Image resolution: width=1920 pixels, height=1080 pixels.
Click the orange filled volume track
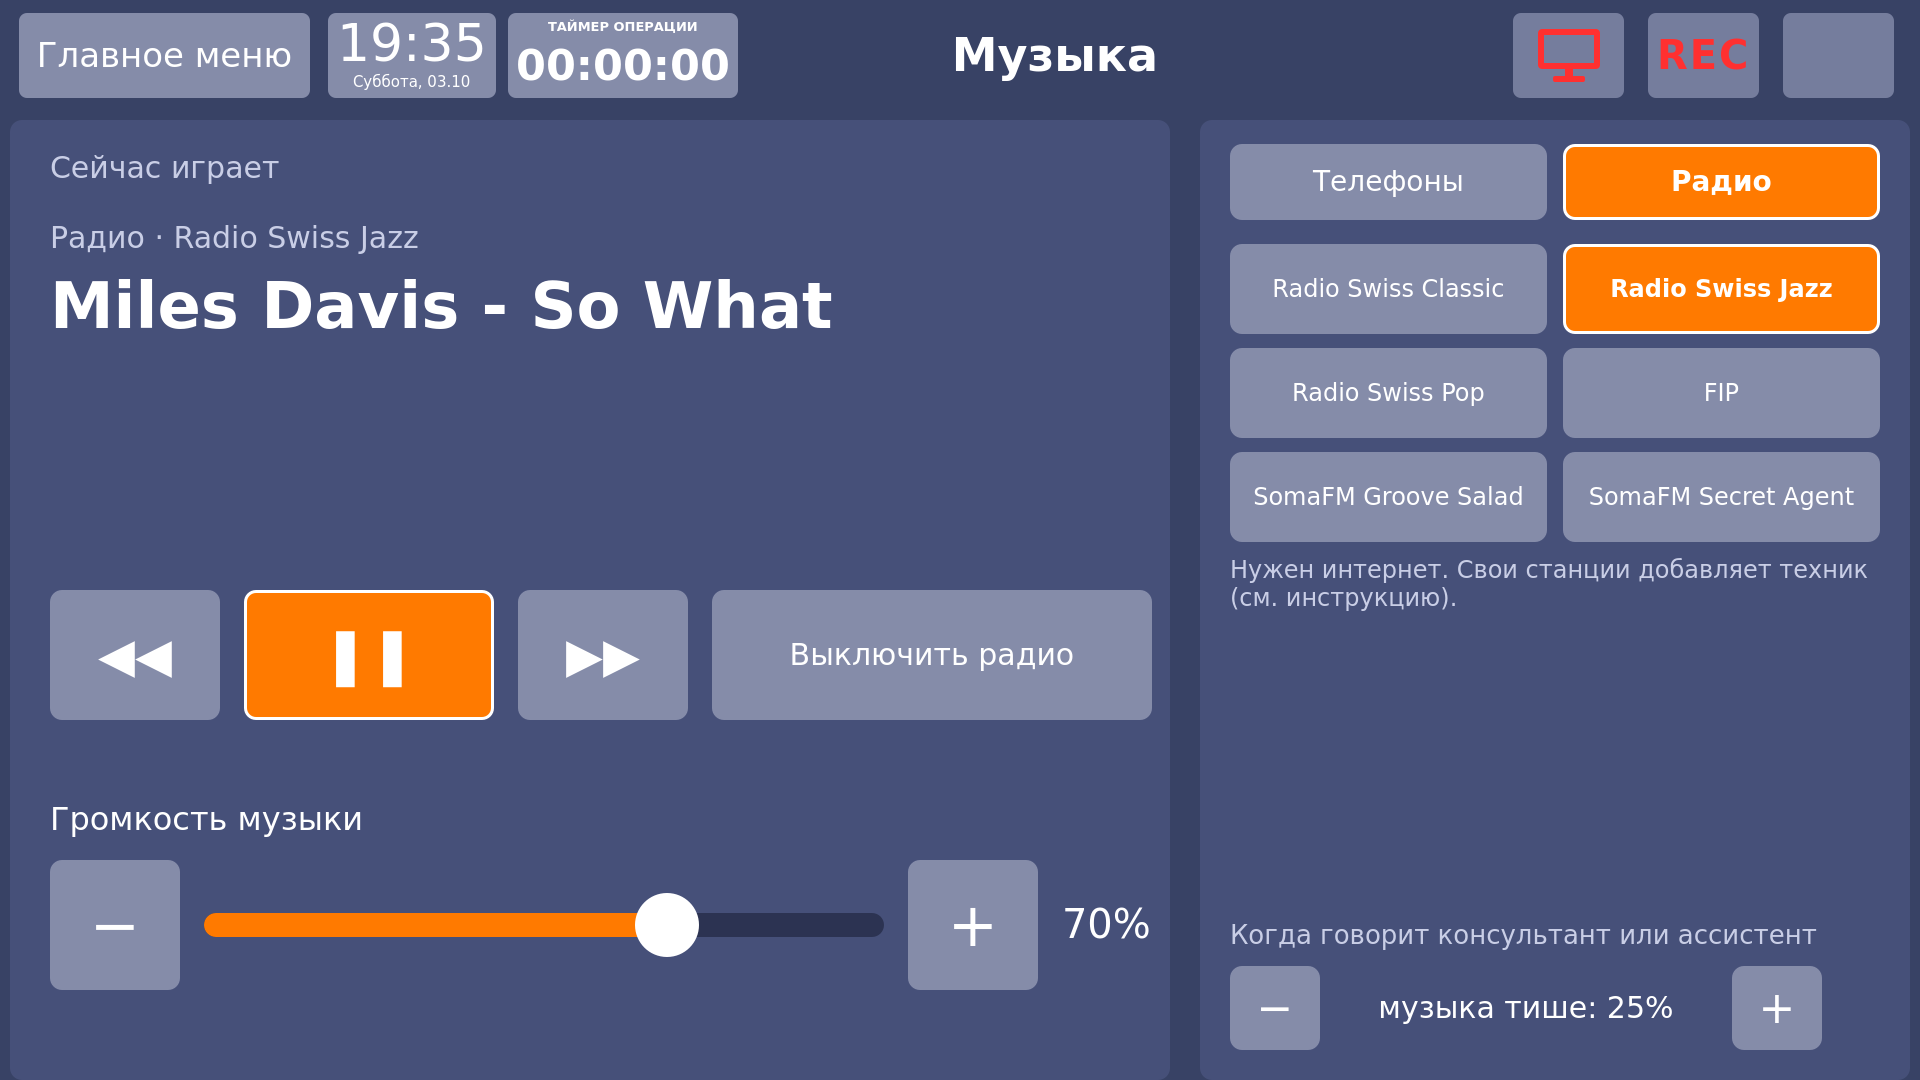420,925
